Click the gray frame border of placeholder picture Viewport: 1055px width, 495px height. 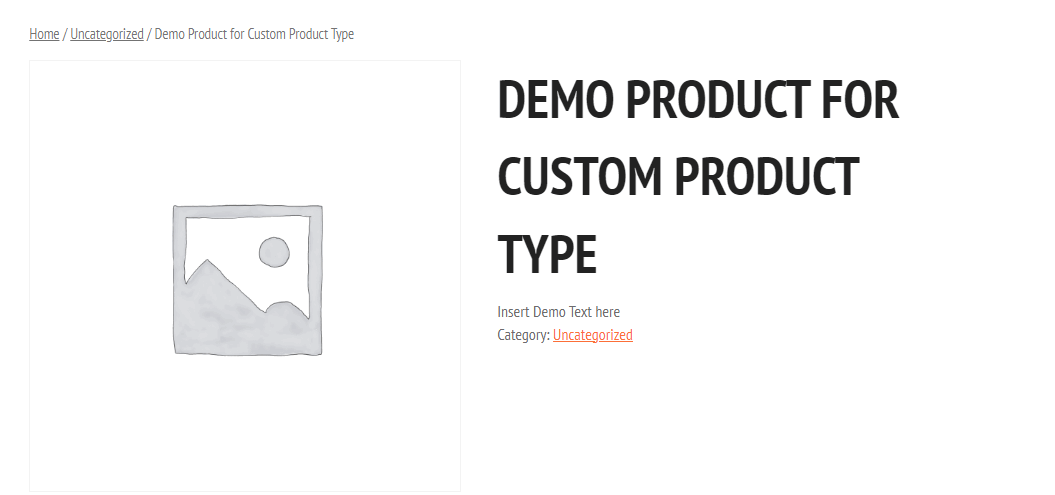coord(179,280)
